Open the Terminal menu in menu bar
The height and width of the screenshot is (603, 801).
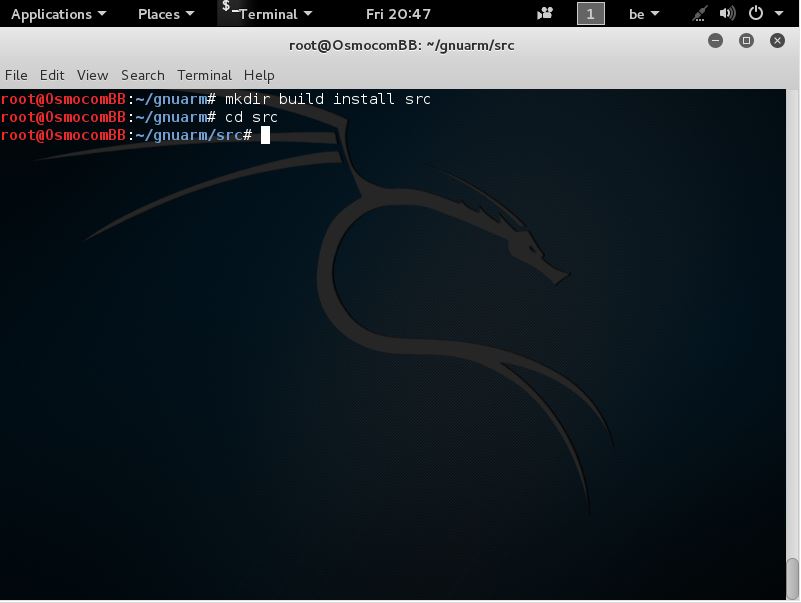pyautogui.click(x=204, y=75)
